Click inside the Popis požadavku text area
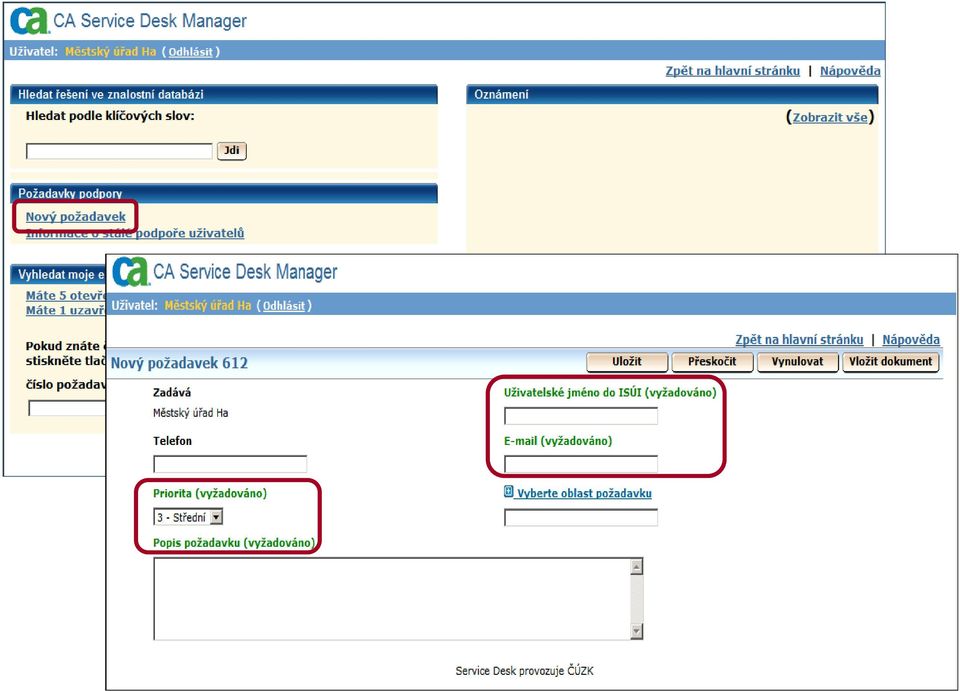 click(392, 599)
